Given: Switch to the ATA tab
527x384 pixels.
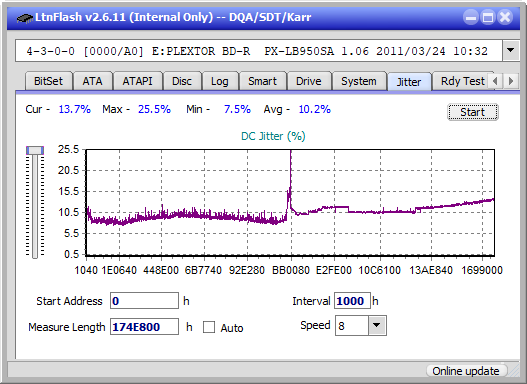Looking at the screenshot, I should (x=92, y=81).
